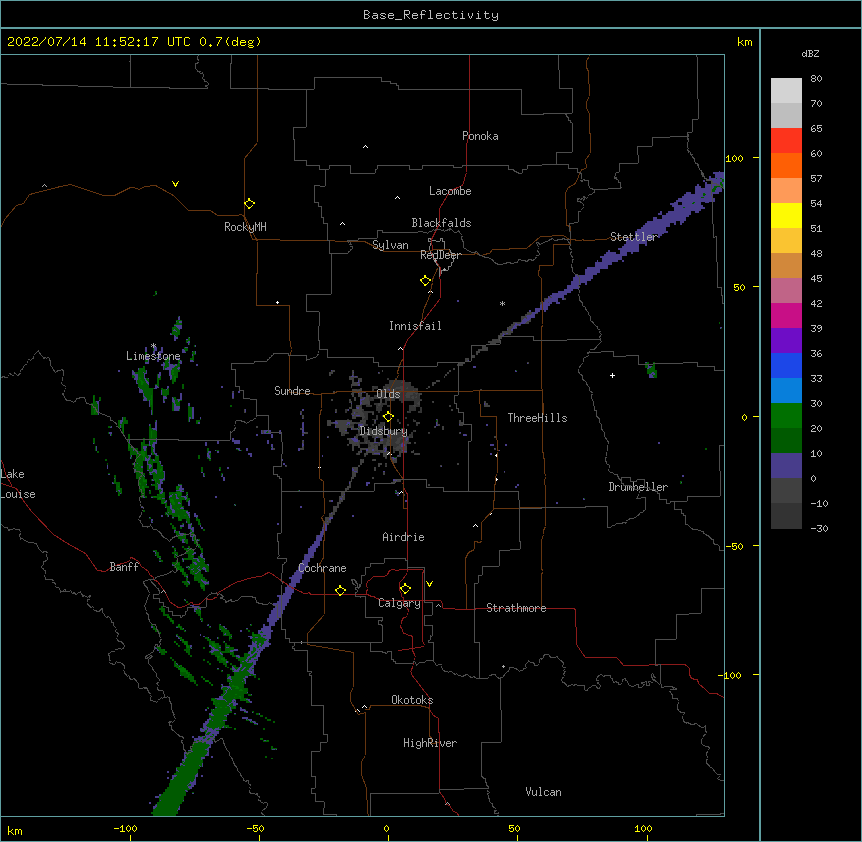Click the Calgary city label
The width and height of the screenshot is (862, 842).
[399, 603]
